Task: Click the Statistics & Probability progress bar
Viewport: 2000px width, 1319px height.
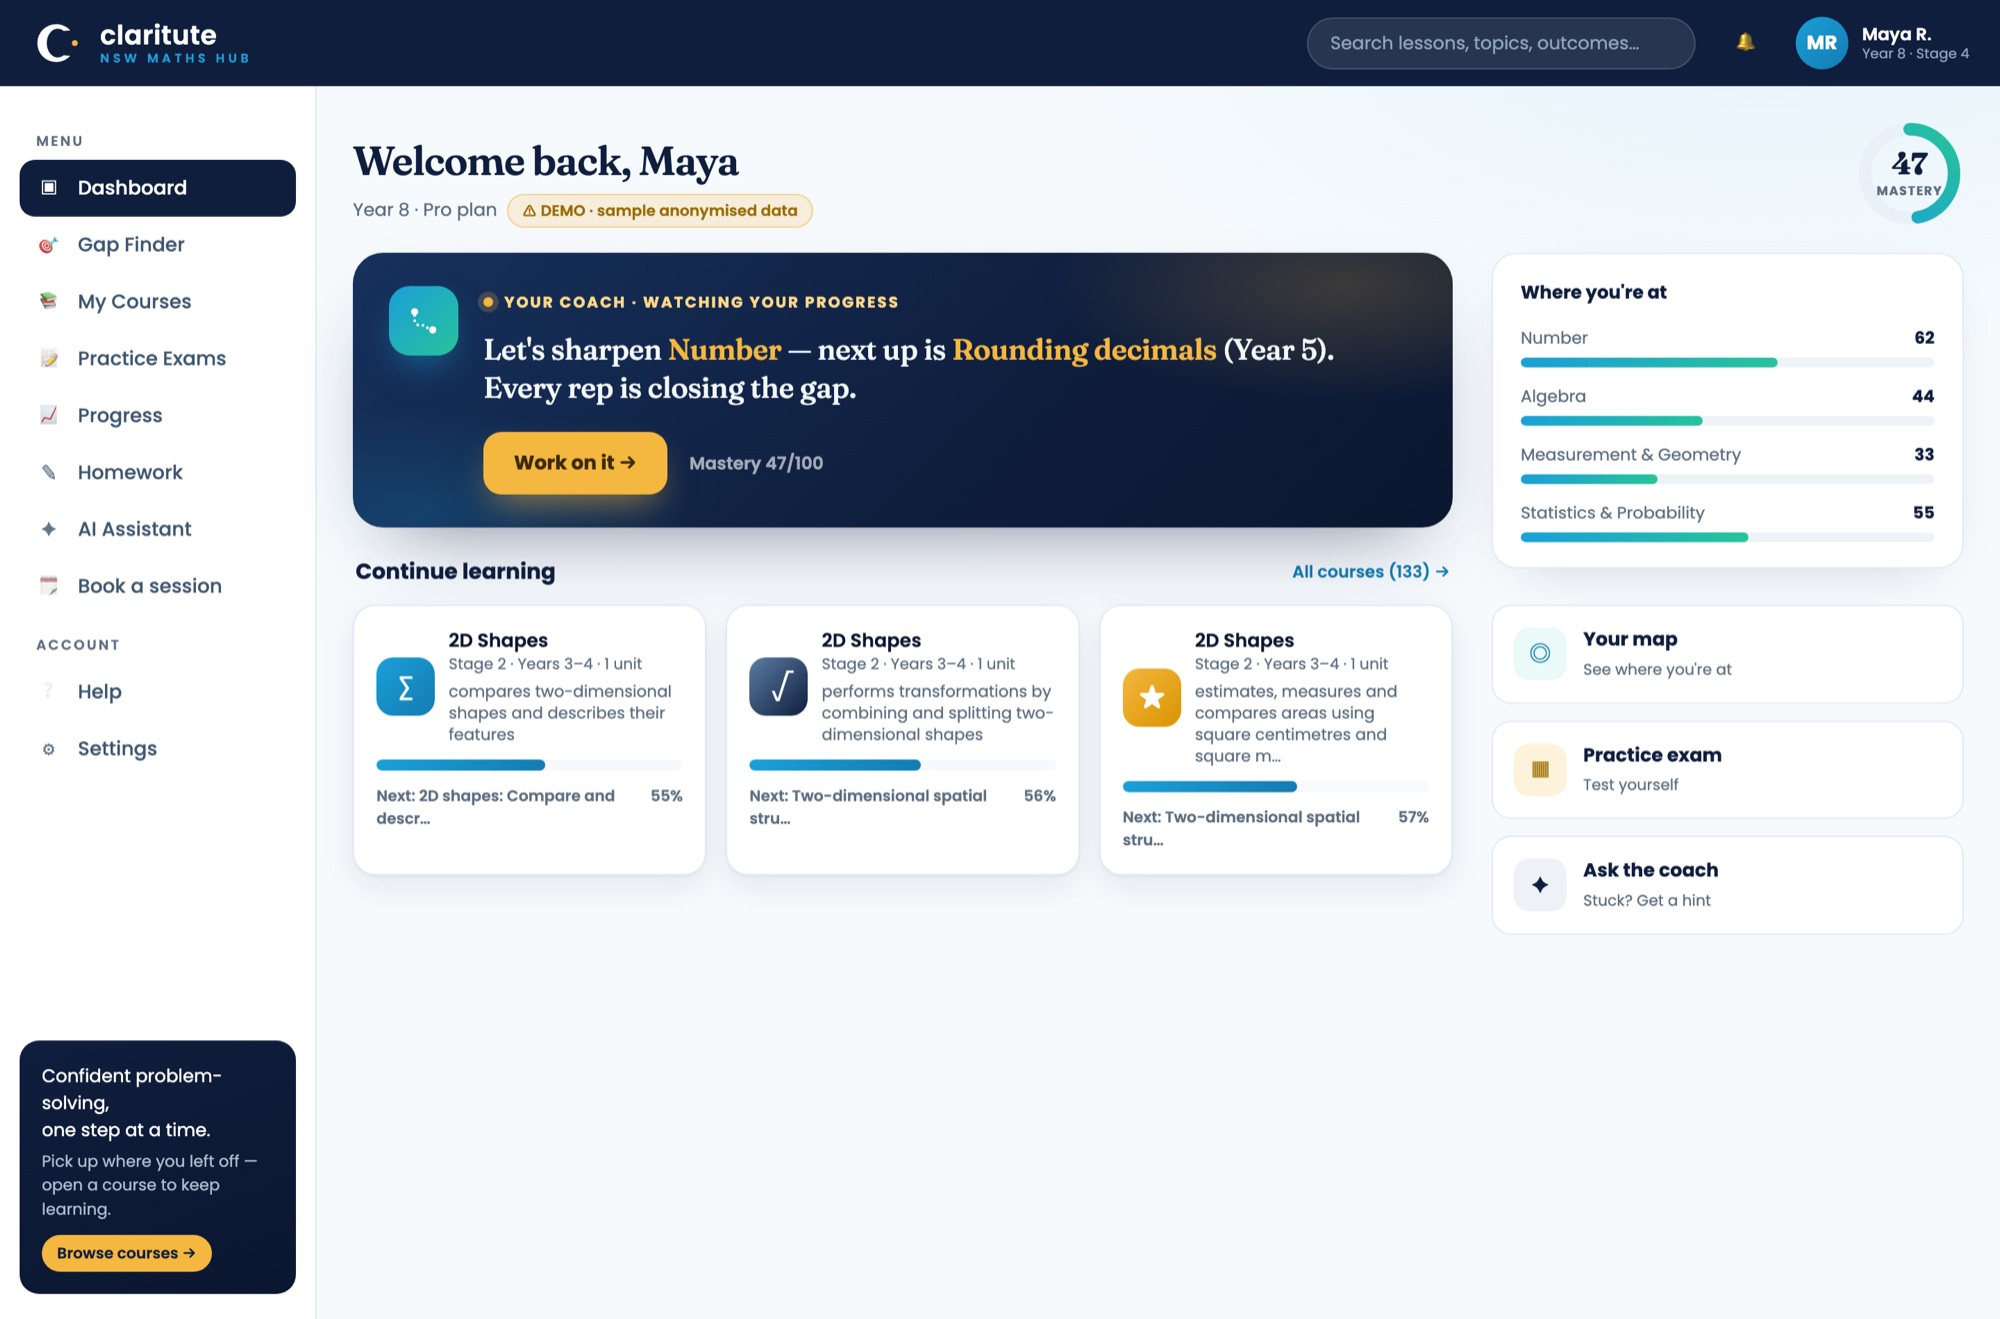Action: 1727,538
